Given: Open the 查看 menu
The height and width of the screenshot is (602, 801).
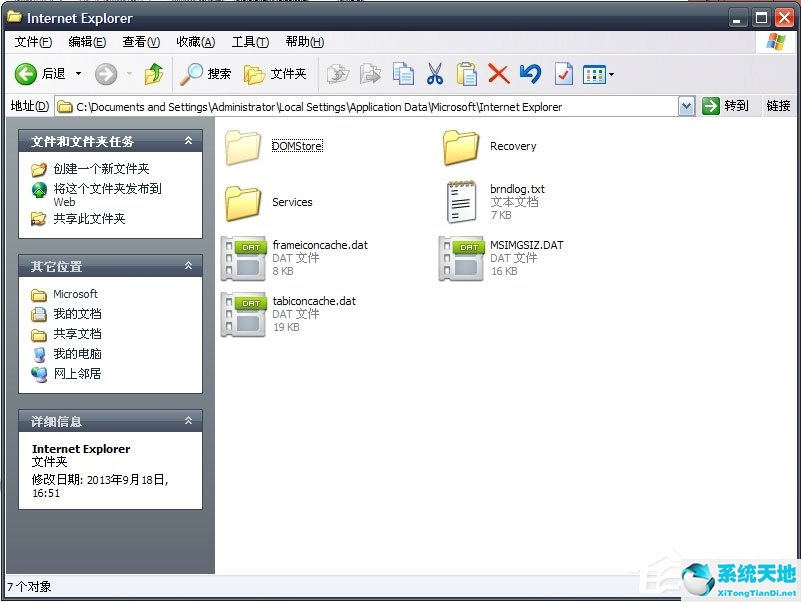Looking at the screenshot, I should coord(139,41).
